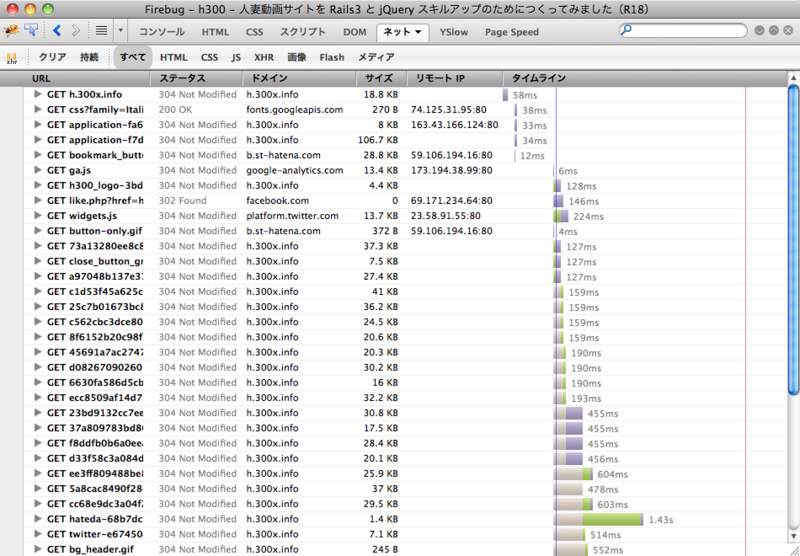Expand the GET twitter-e67450 request
This screenshot has height=556, width=800.
(x=38, y=534)
